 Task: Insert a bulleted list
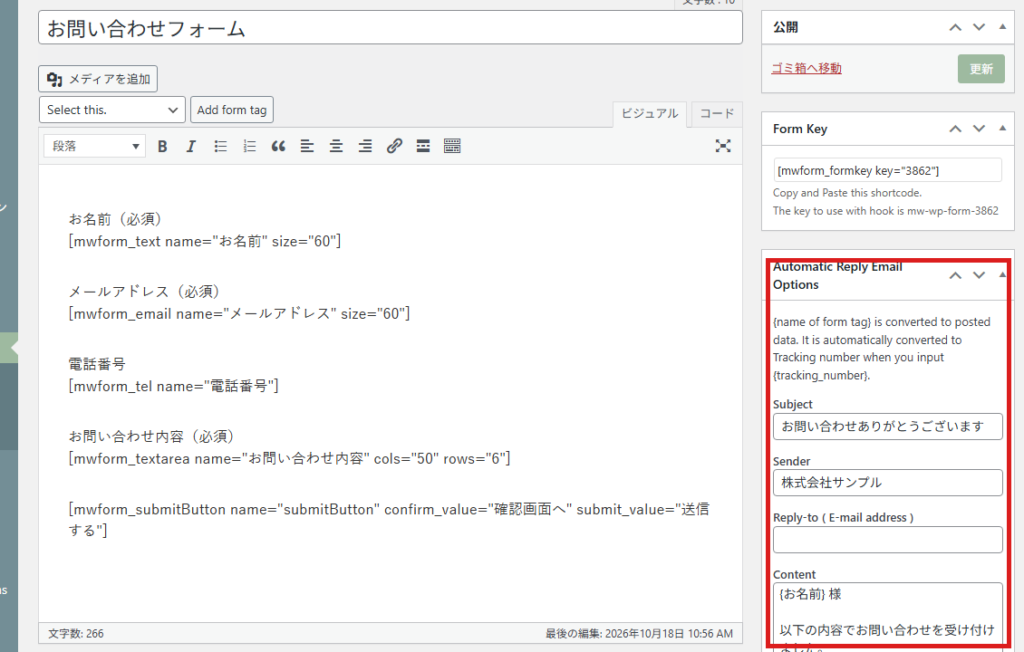click(x=220, y=146)
